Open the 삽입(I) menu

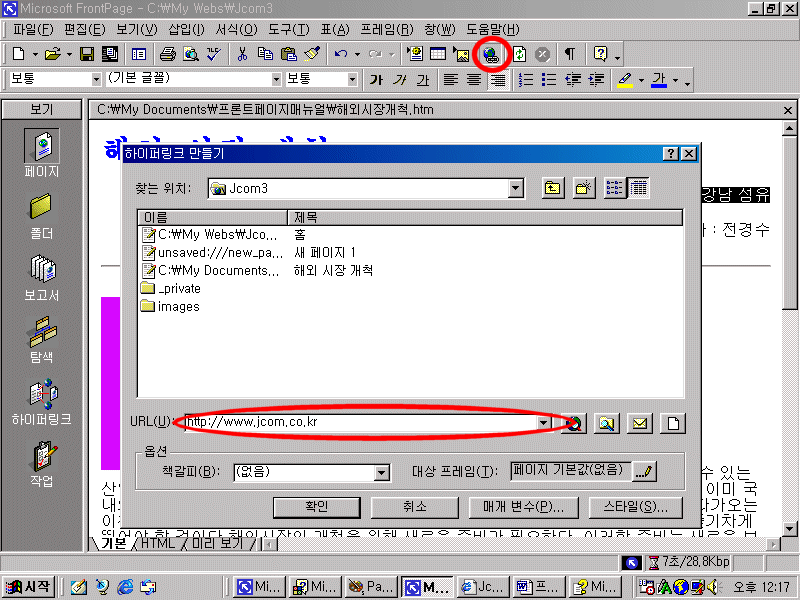pyautogui.click(x=187, y=30)
